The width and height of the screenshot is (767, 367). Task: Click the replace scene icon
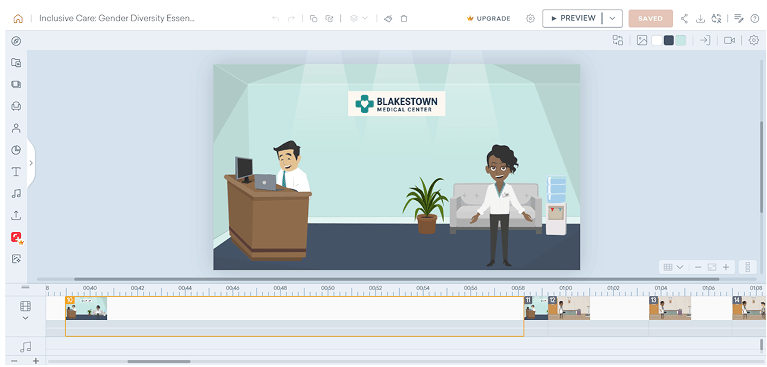618,41
